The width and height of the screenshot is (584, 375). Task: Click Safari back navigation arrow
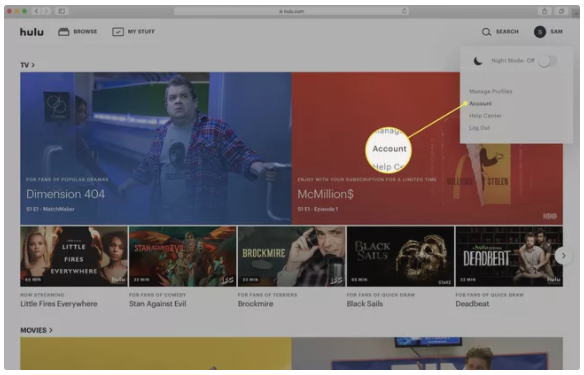point(36,11)
